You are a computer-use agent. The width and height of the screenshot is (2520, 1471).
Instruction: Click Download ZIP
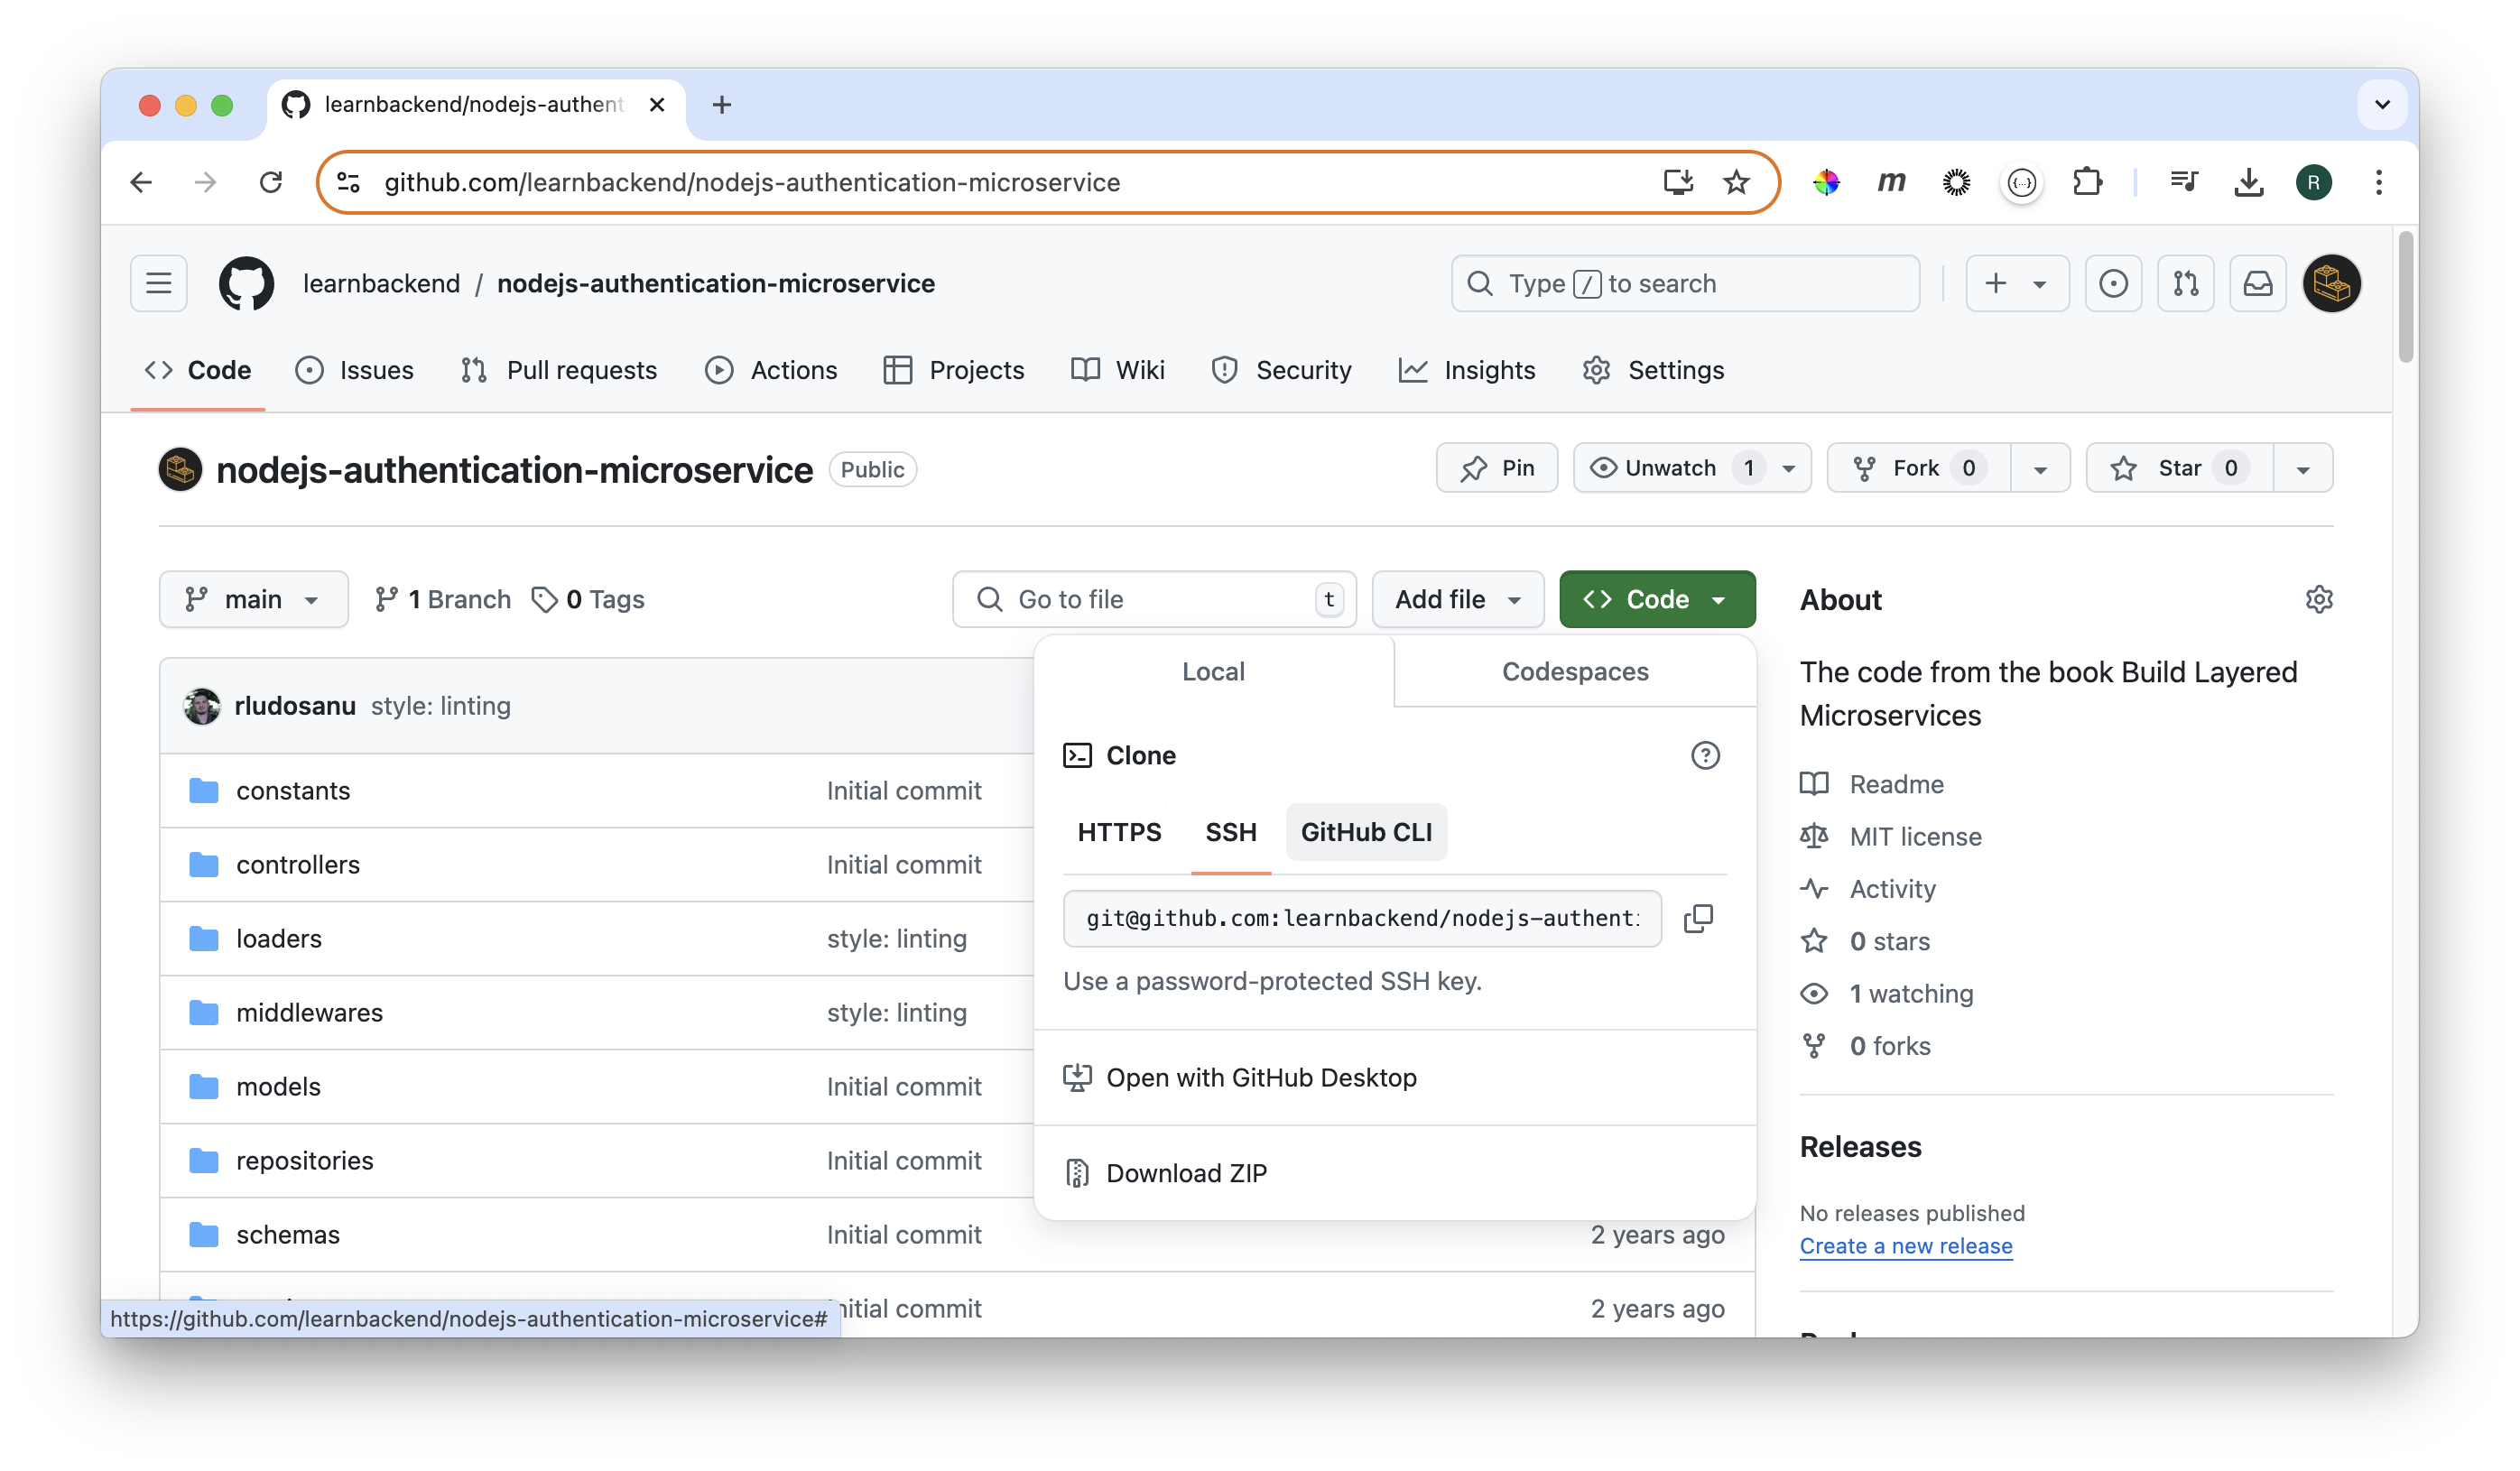1186,1173
